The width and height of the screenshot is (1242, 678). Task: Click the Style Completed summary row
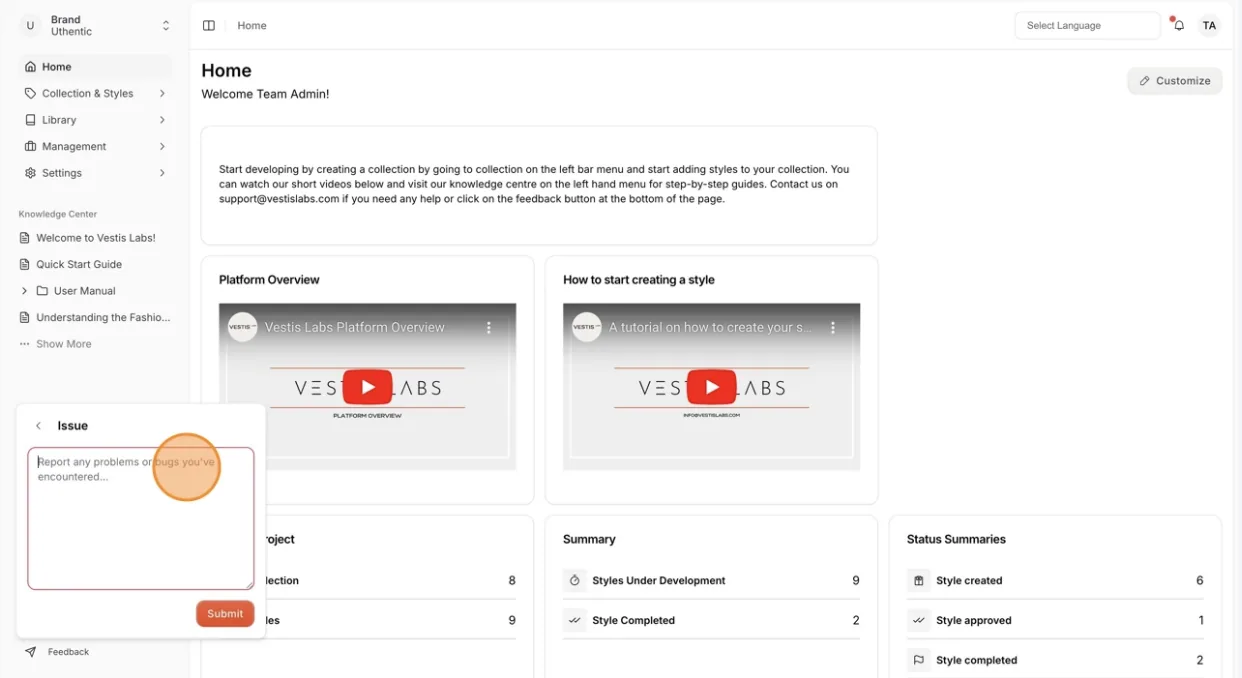coord(711,621)
